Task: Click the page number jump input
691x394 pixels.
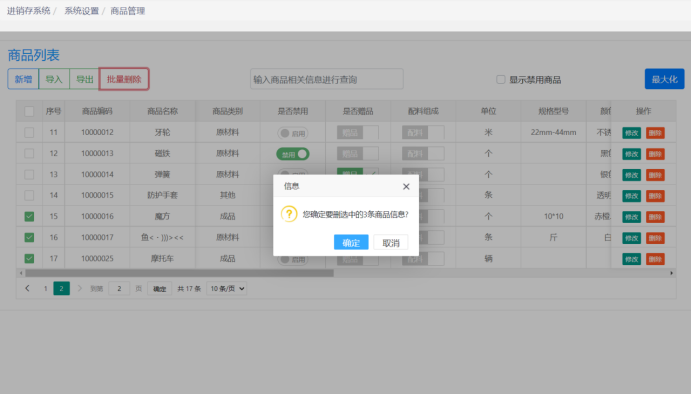Action: [119, 289]
